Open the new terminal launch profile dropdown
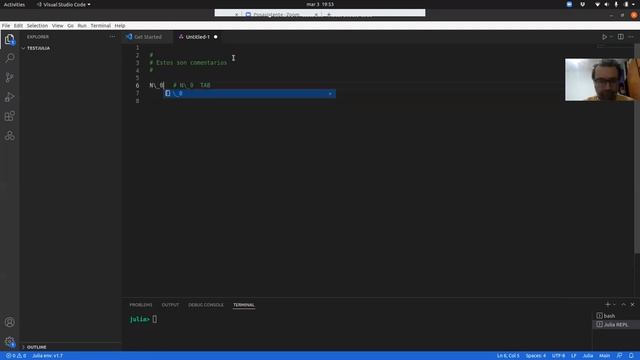The width and height of the screenshot is (640, 360). pyautogui.click(x=614, y=304)
